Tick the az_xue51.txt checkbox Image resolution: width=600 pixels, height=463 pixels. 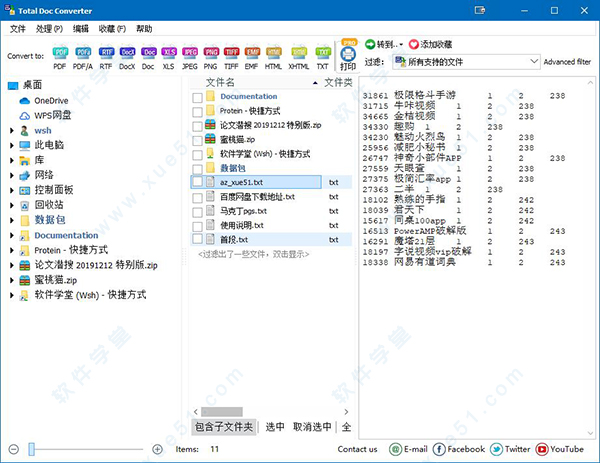point(197,181)
